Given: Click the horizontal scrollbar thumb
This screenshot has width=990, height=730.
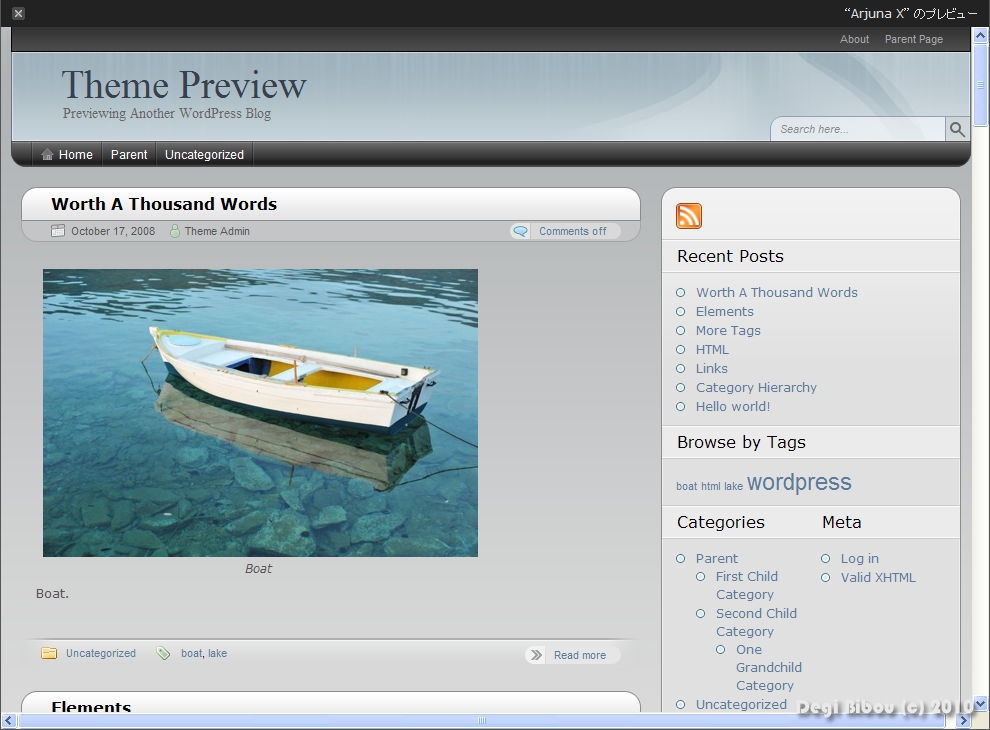Looking at the screenshot, I should [x=482, y=721].
